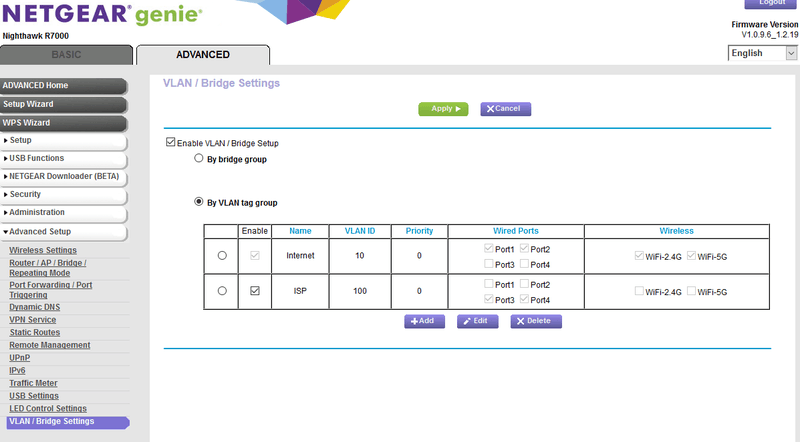800x442 pixels.
Task: Click the Add button
Action: (424, 321)
